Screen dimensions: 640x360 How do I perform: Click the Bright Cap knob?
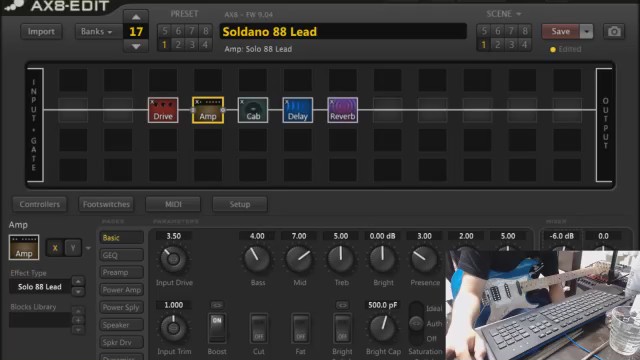click(382, 329)
